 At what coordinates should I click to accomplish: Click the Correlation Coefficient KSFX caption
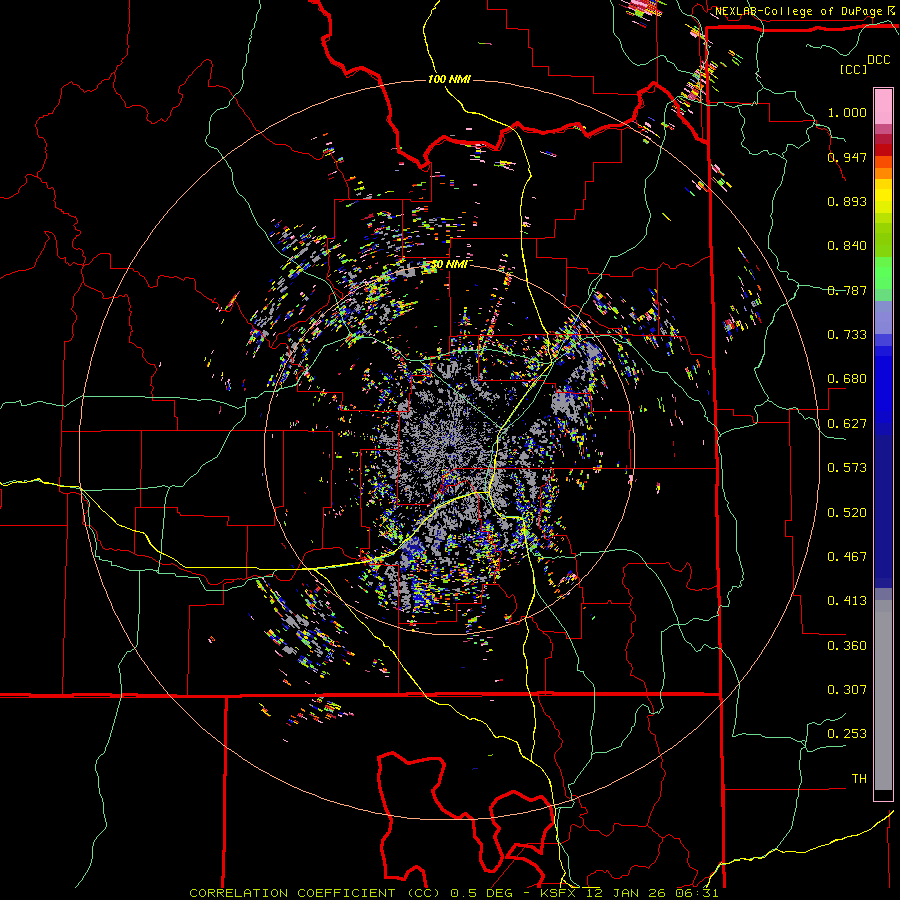[453, 893]
